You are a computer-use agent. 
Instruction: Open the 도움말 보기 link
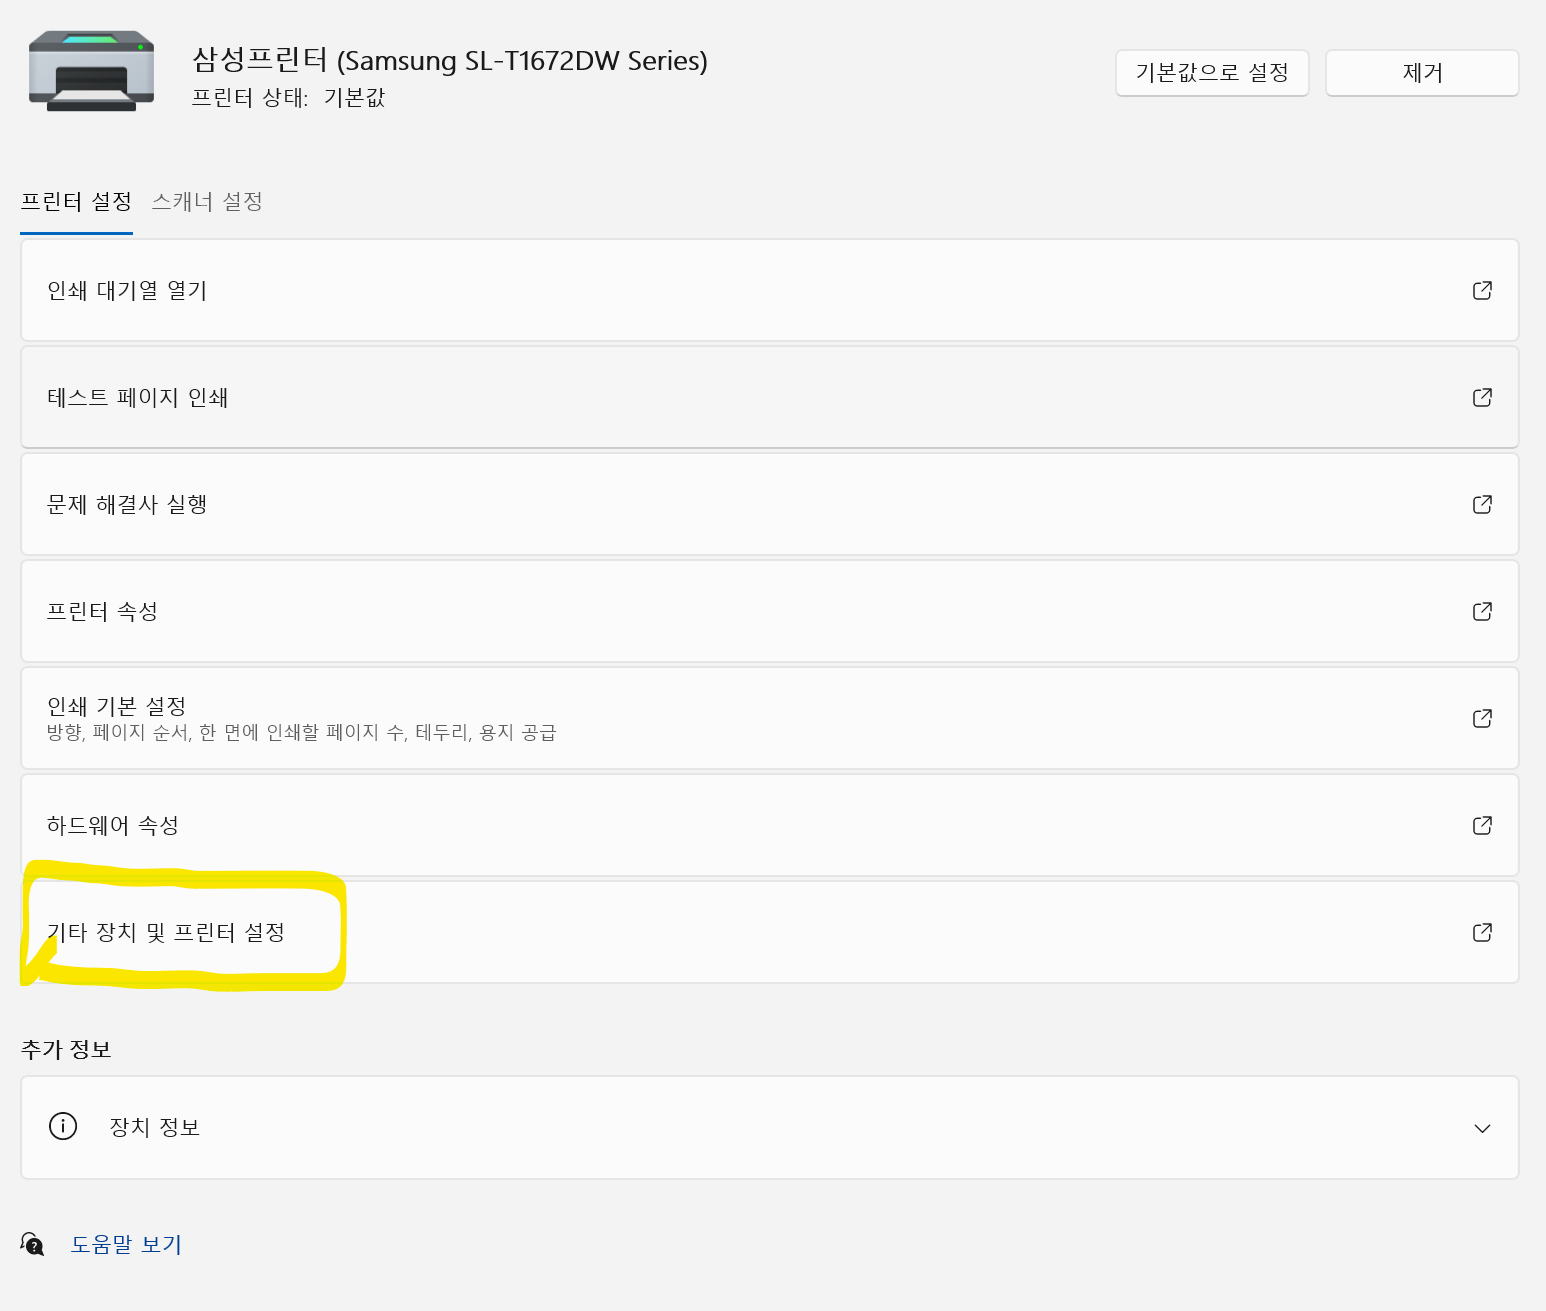coord(126,1244)
